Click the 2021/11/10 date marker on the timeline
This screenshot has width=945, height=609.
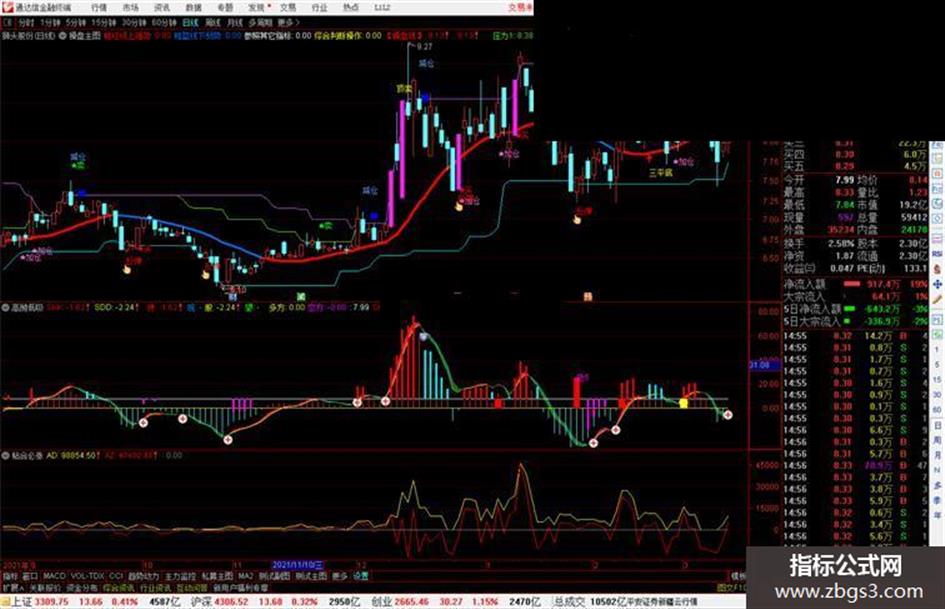coord(298,566)
